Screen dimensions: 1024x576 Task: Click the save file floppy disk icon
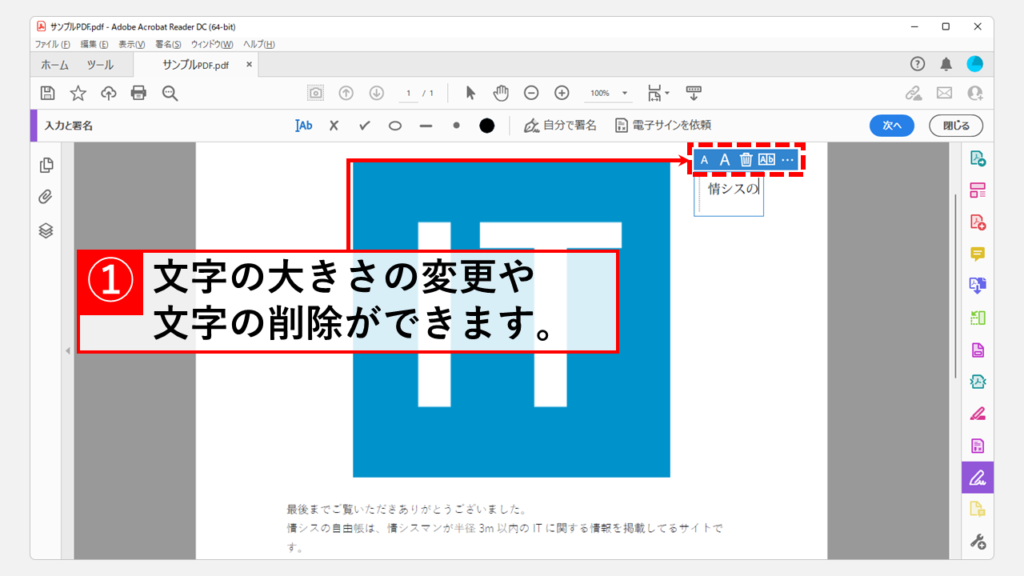(x=47, y=93)
